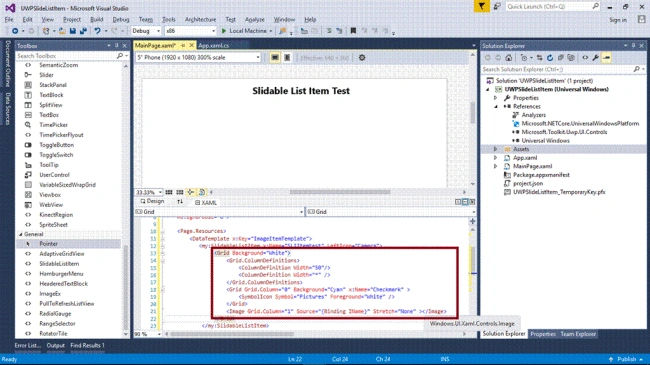The image size is (650, 365).
Task: Click View Code icon in Solution Explorer
Action: pyautogui.click(x=585, y=58)
